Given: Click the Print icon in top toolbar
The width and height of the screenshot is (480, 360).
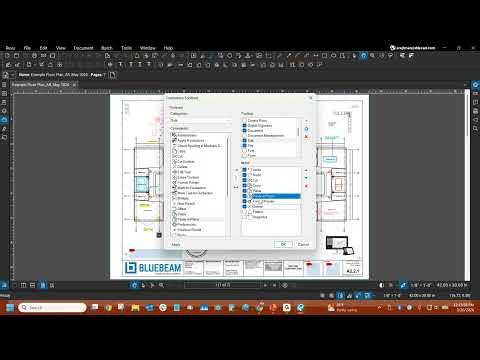Looking at the screenshot, I should pos(34,56).
